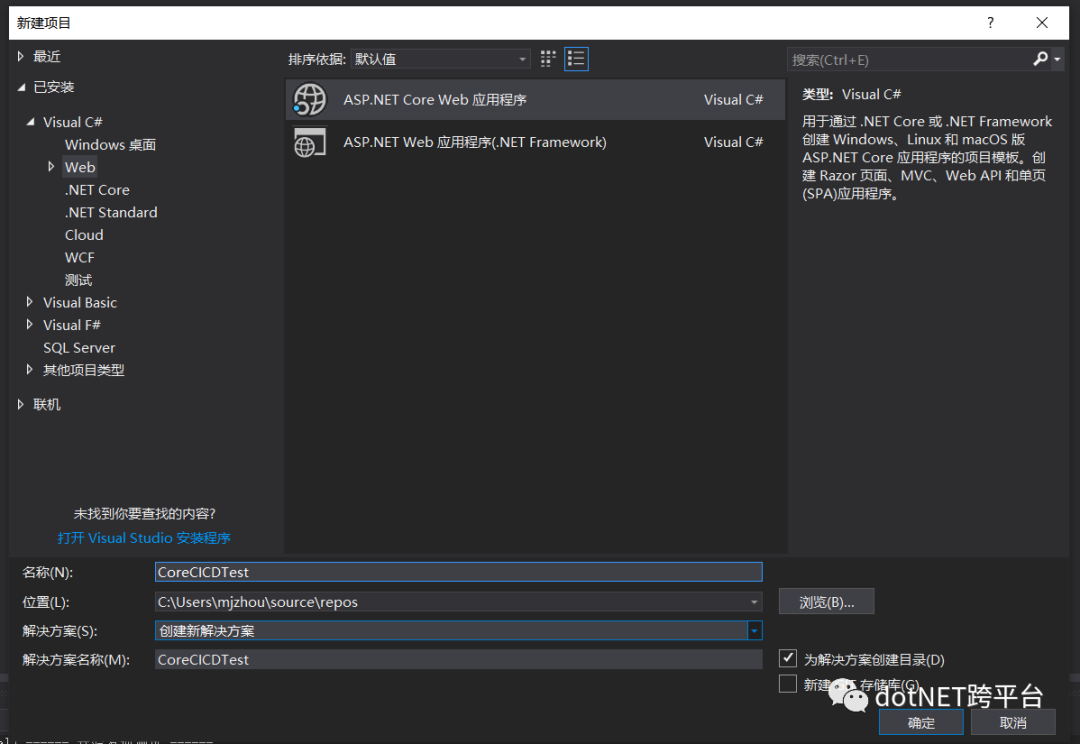
Task: Expand the Web node arrow
Action: pos(51,167)
